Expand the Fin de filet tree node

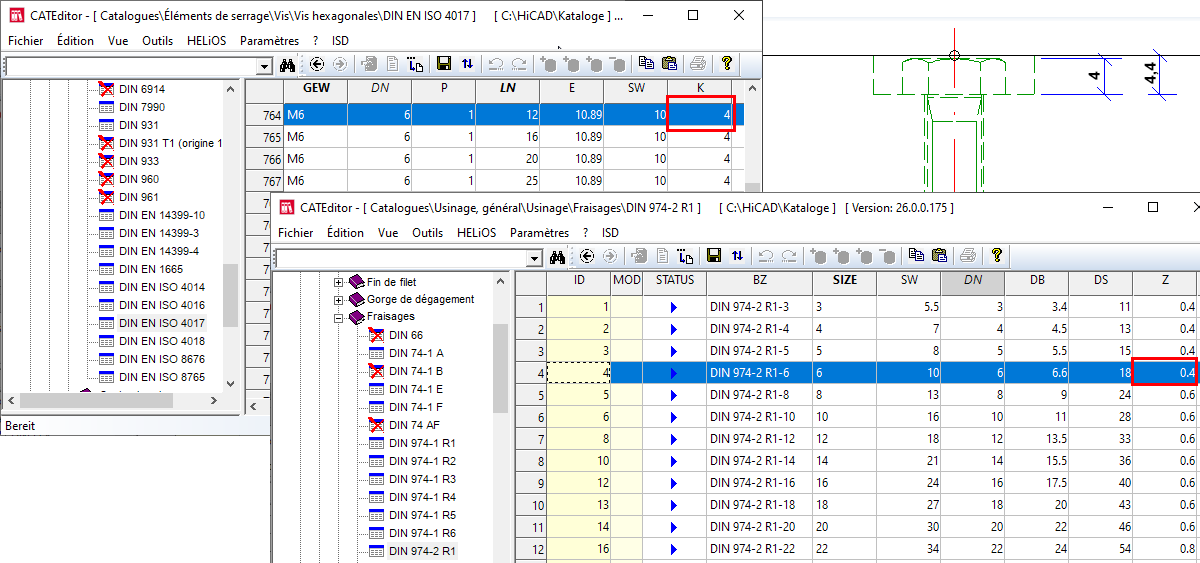click(339, 281)
